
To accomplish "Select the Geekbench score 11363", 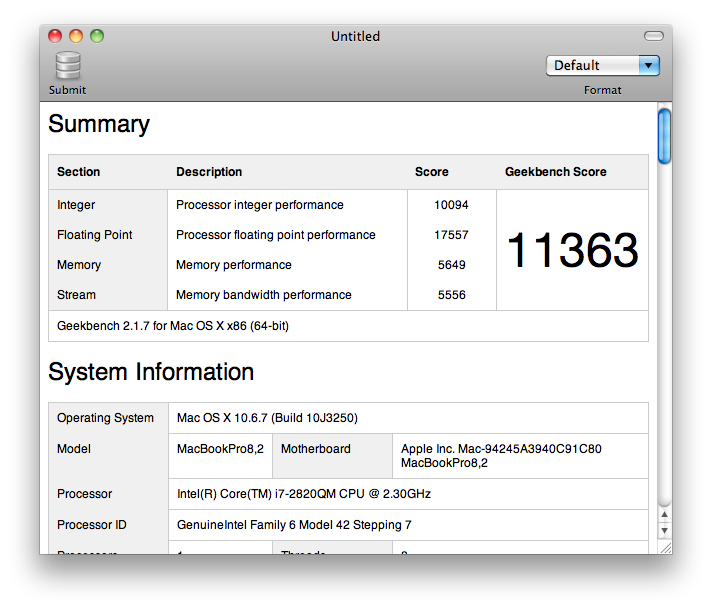I will click(572, 250).
